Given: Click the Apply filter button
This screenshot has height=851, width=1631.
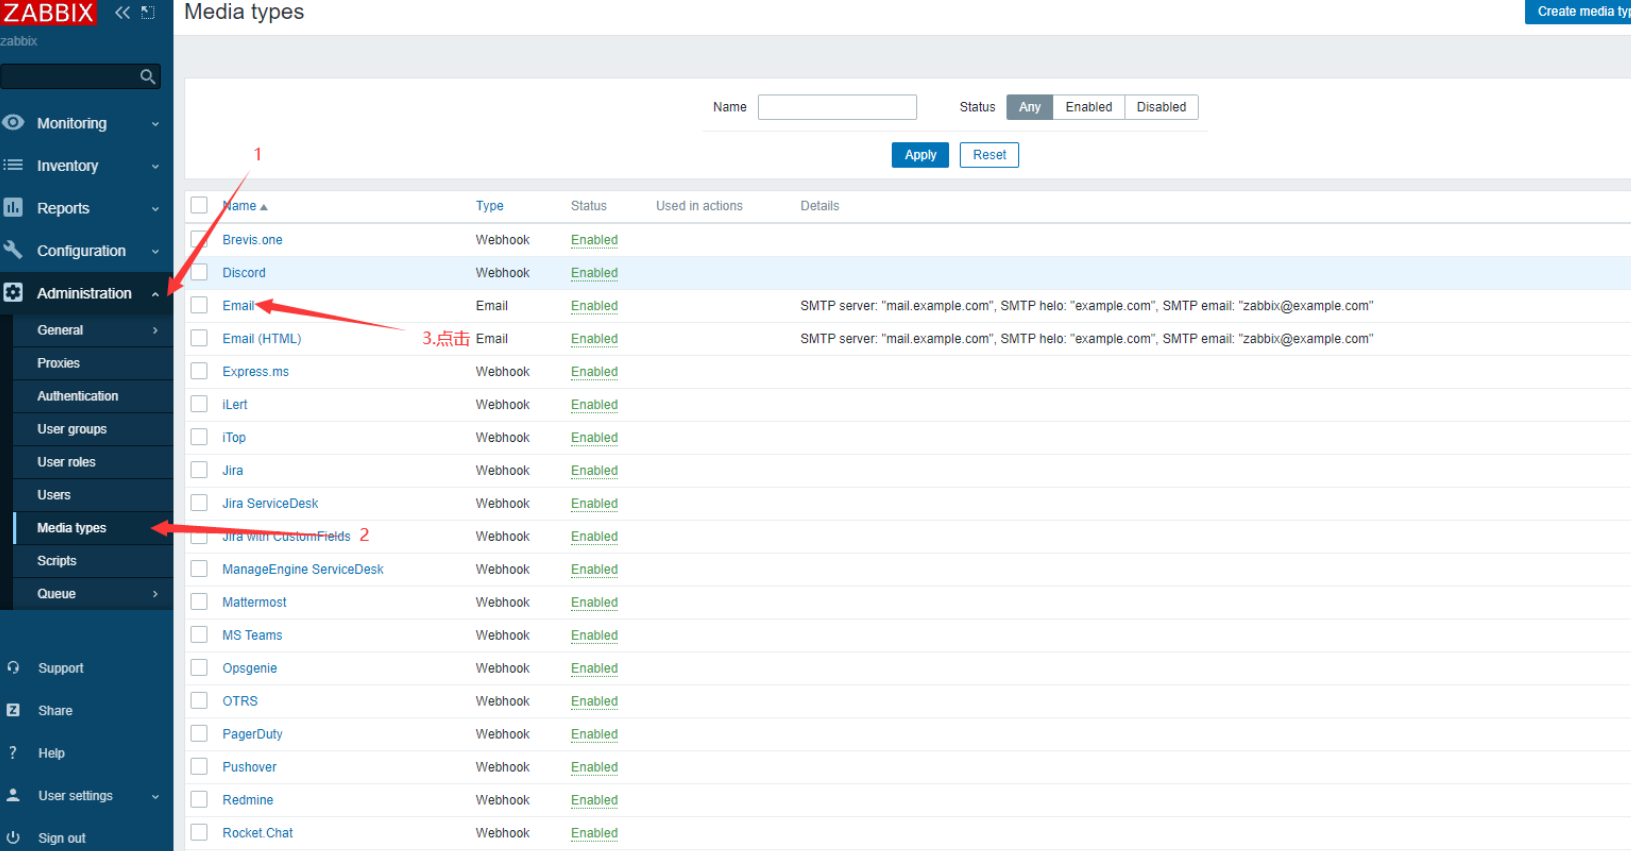Looking at the screenshot, I should point(920,155).
